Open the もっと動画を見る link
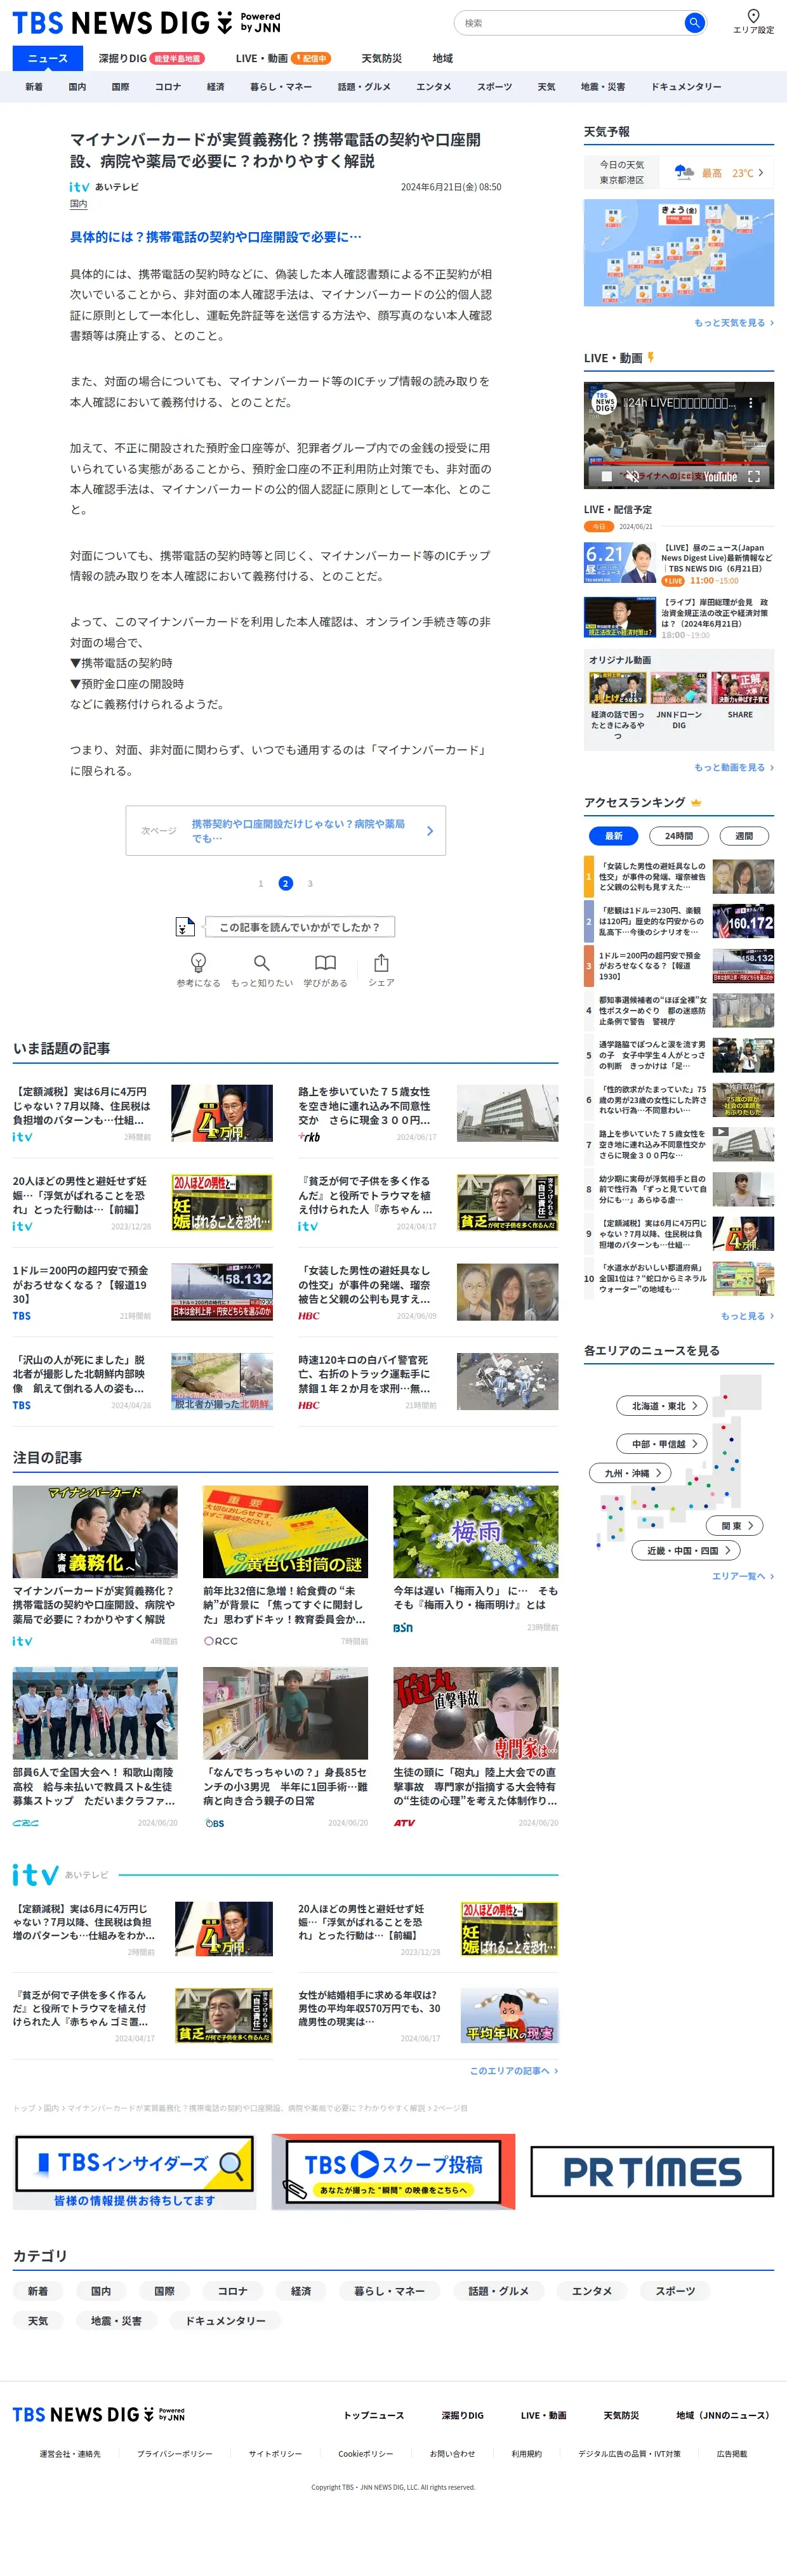The width and height of the screenshot is (787, 2576). [x=733, y=767]
